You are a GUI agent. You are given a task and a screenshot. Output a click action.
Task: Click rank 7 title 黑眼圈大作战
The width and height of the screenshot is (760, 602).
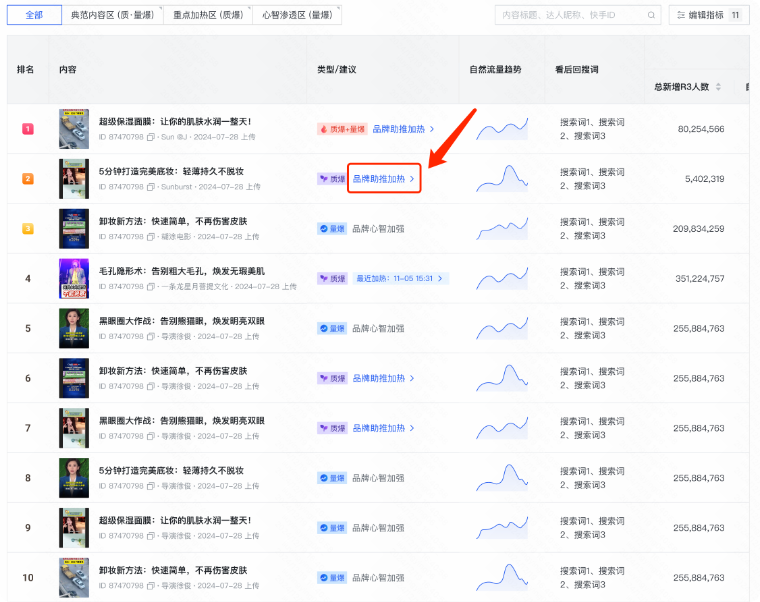pos(182,421)
